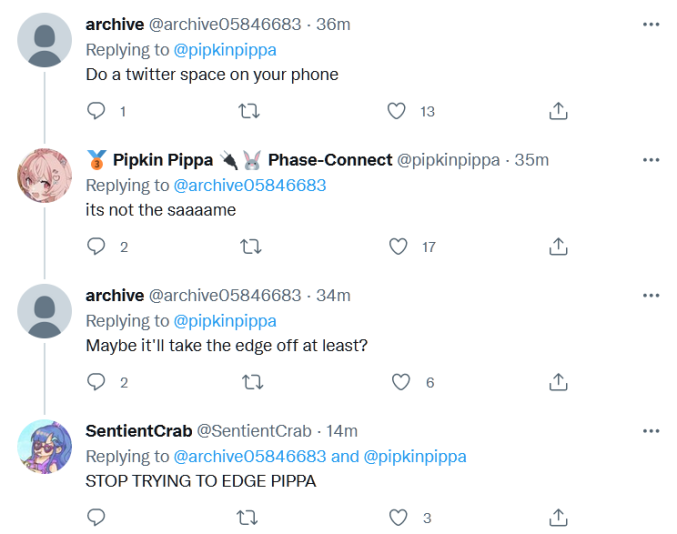This screenshot has width=677, height=534.
Task: Share archive's first tweet via share icon
Action: [x=558, y=111]
